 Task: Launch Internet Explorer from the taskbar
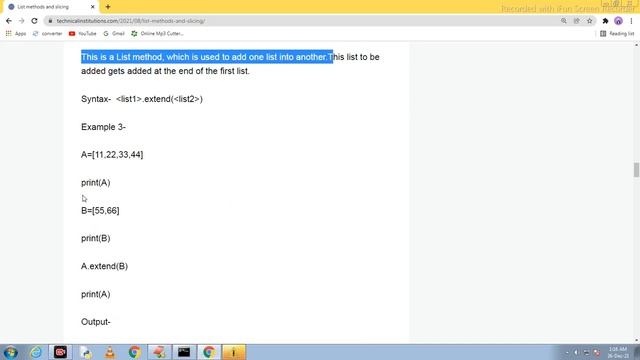tap(36, 352)
